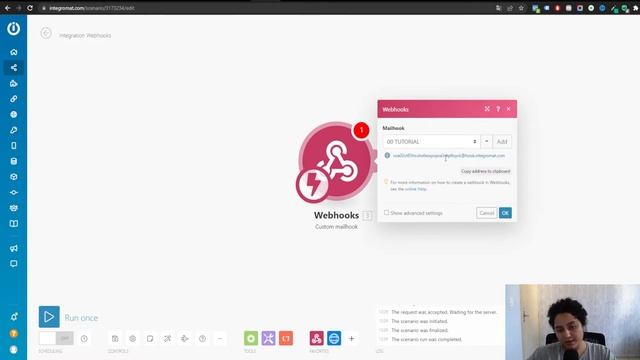Select log line 'The scenario was initialized'
The image size is (640, 360).
click(x=420, y=321)
